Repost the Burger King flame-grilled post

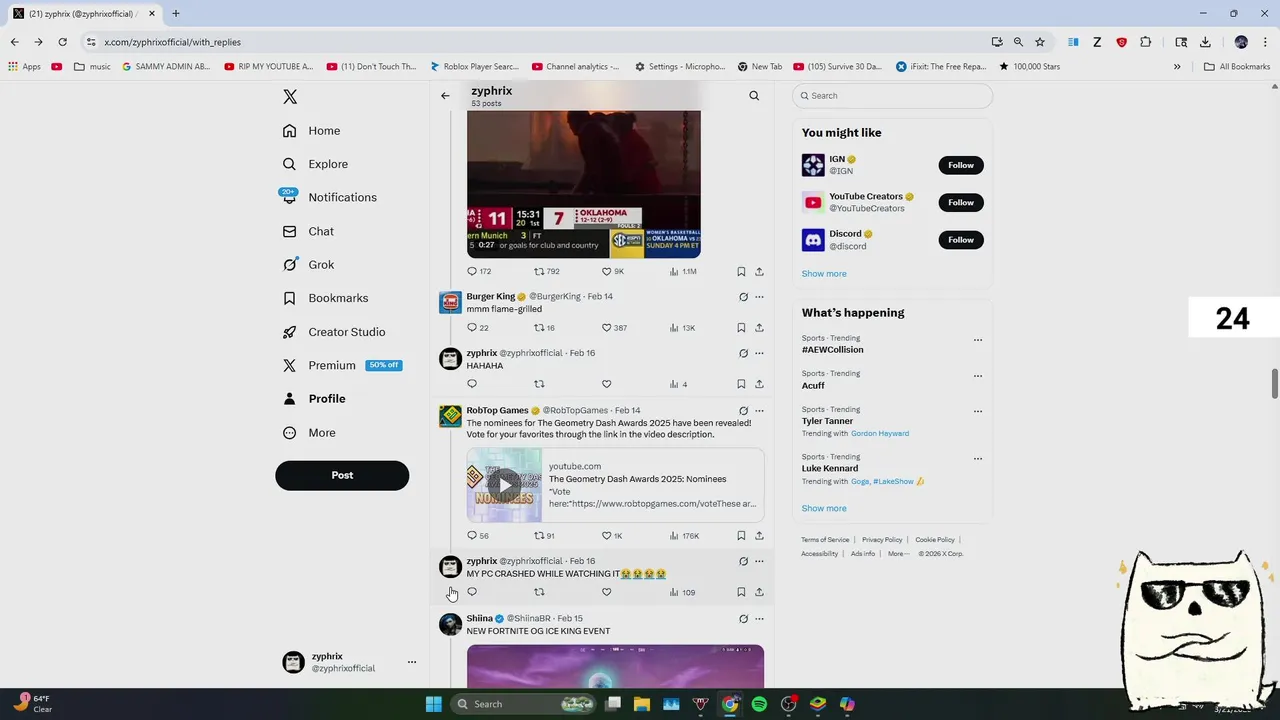point(539,328)
